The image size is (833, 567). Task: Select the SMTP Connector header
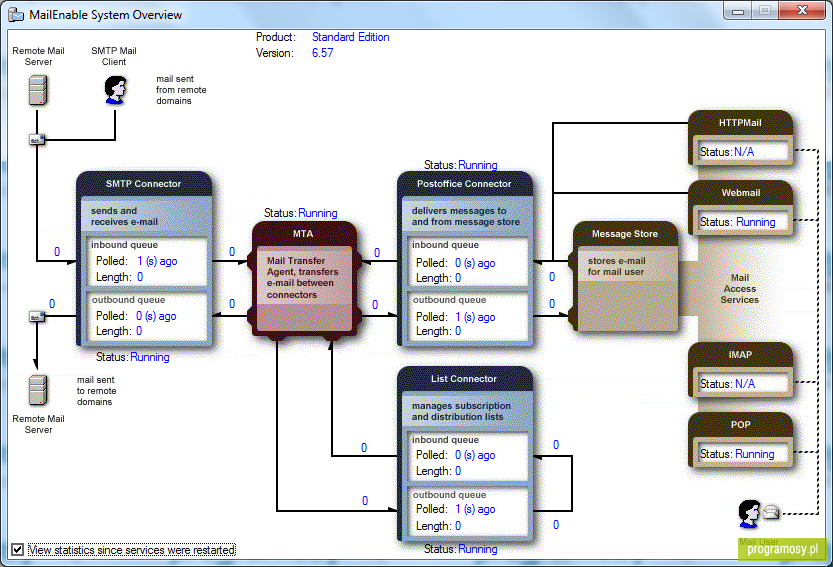143,183
